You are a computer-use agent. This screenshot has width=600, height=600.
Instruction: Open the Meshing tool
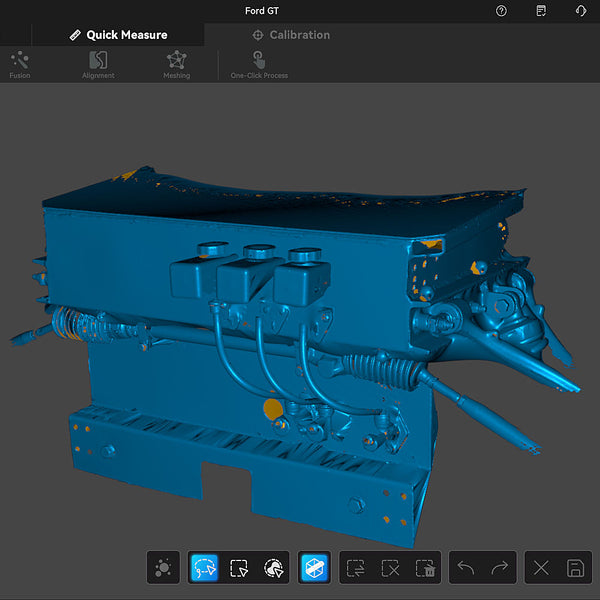pyautogui.click(x=176, y=65)
